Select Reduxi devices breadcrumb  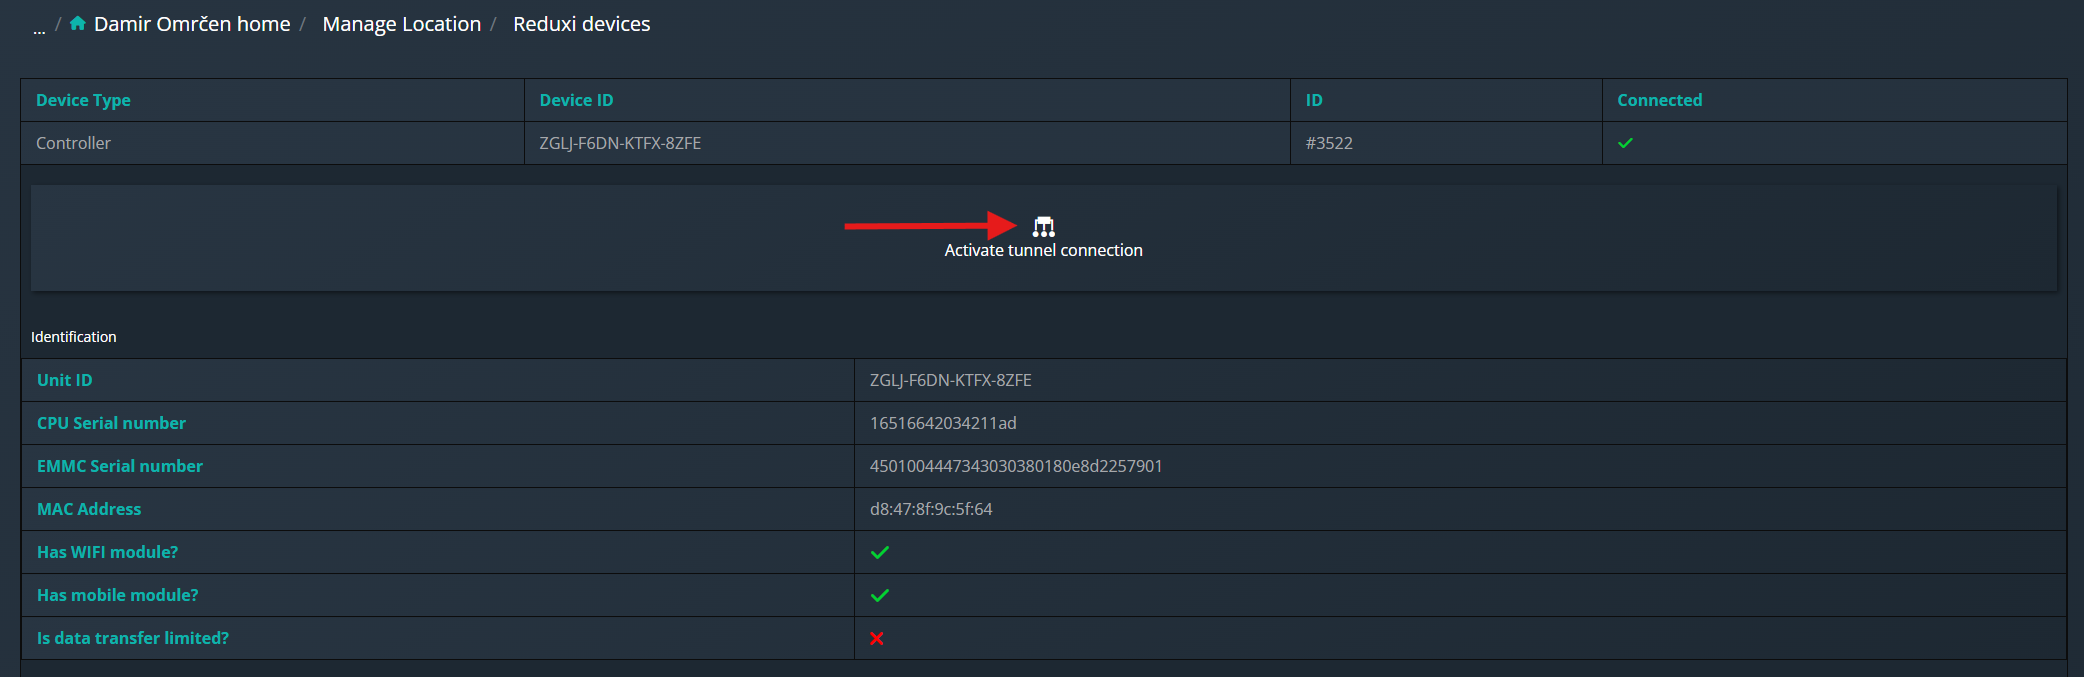coord(581,24)
